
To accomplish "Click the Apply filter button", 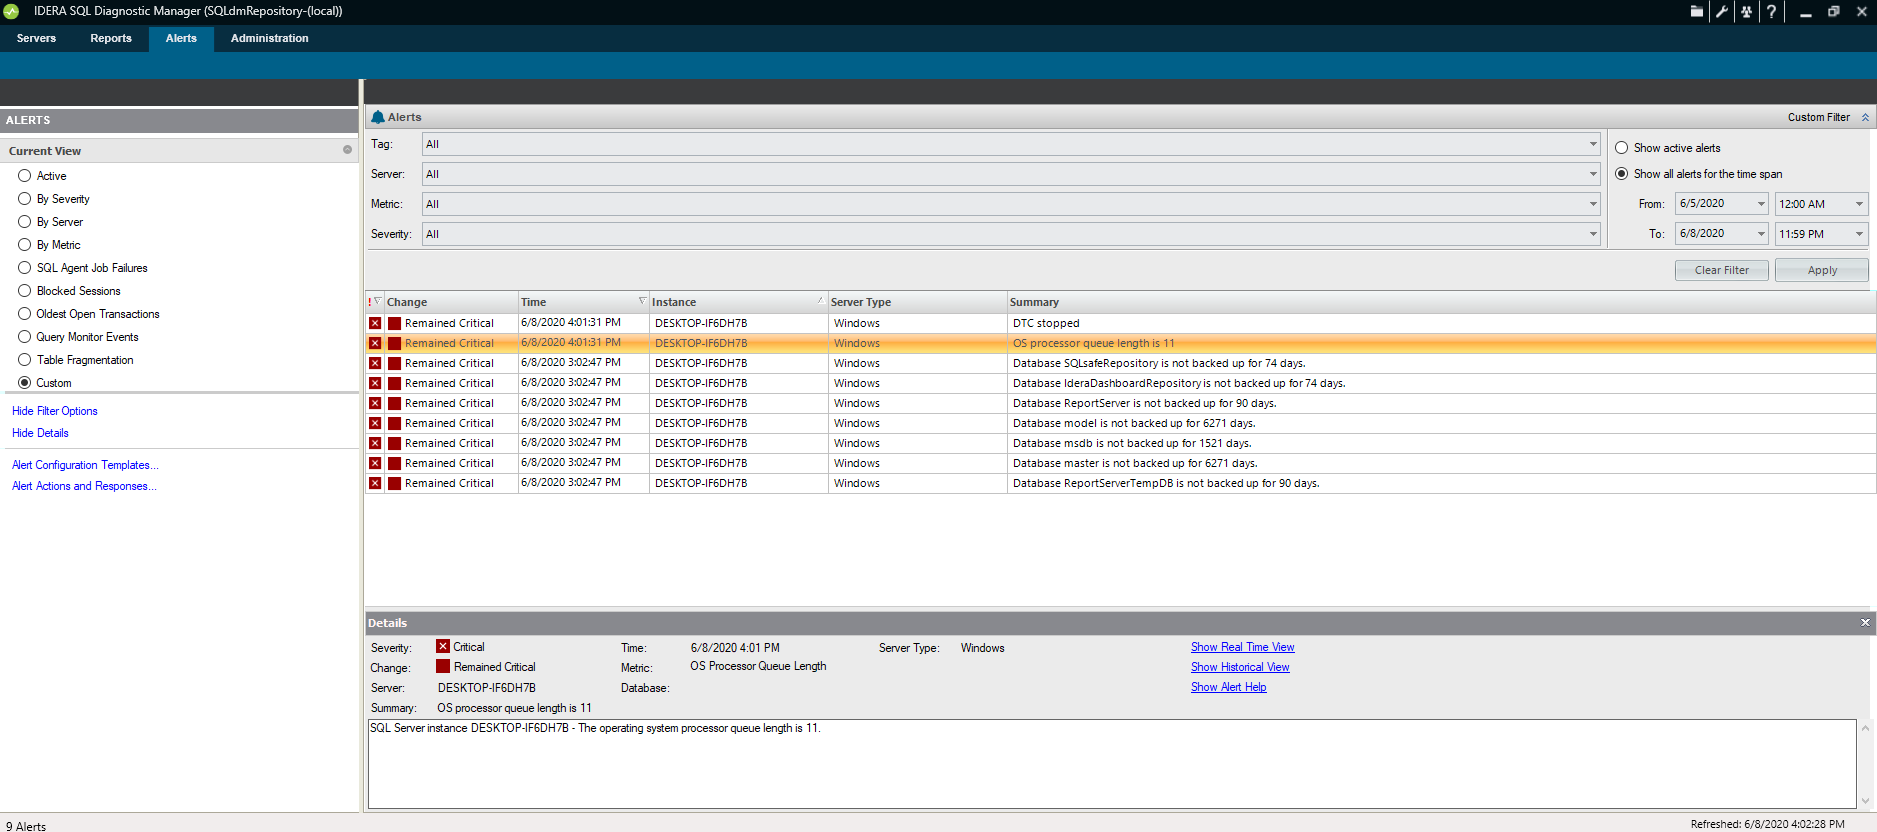I will [x=1822, y=270].
